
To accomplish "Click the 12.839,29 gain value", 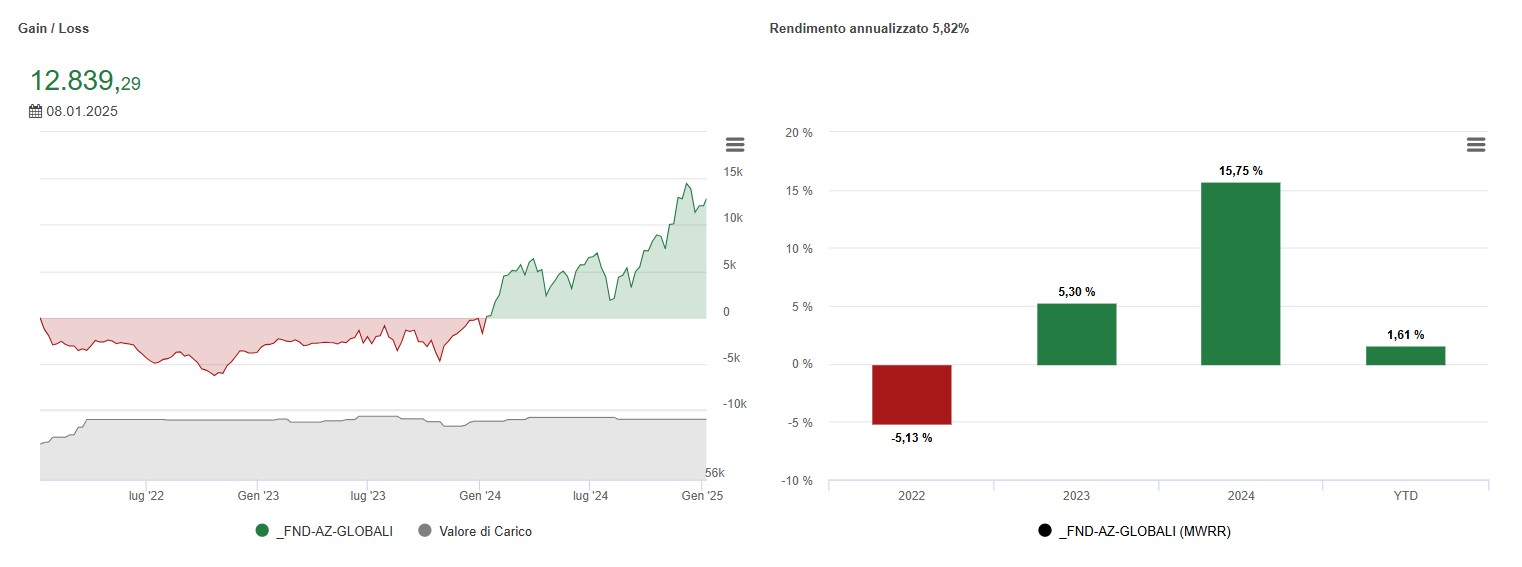I will (85, 82).
